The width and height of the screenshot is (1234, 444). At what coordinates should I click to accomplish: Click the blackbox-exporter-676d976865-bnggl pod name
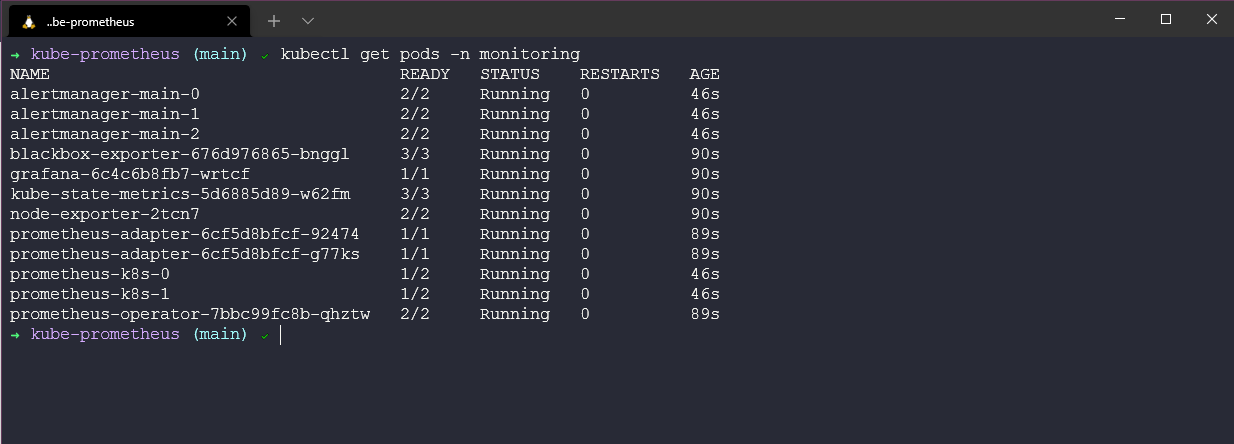(180, 154)
